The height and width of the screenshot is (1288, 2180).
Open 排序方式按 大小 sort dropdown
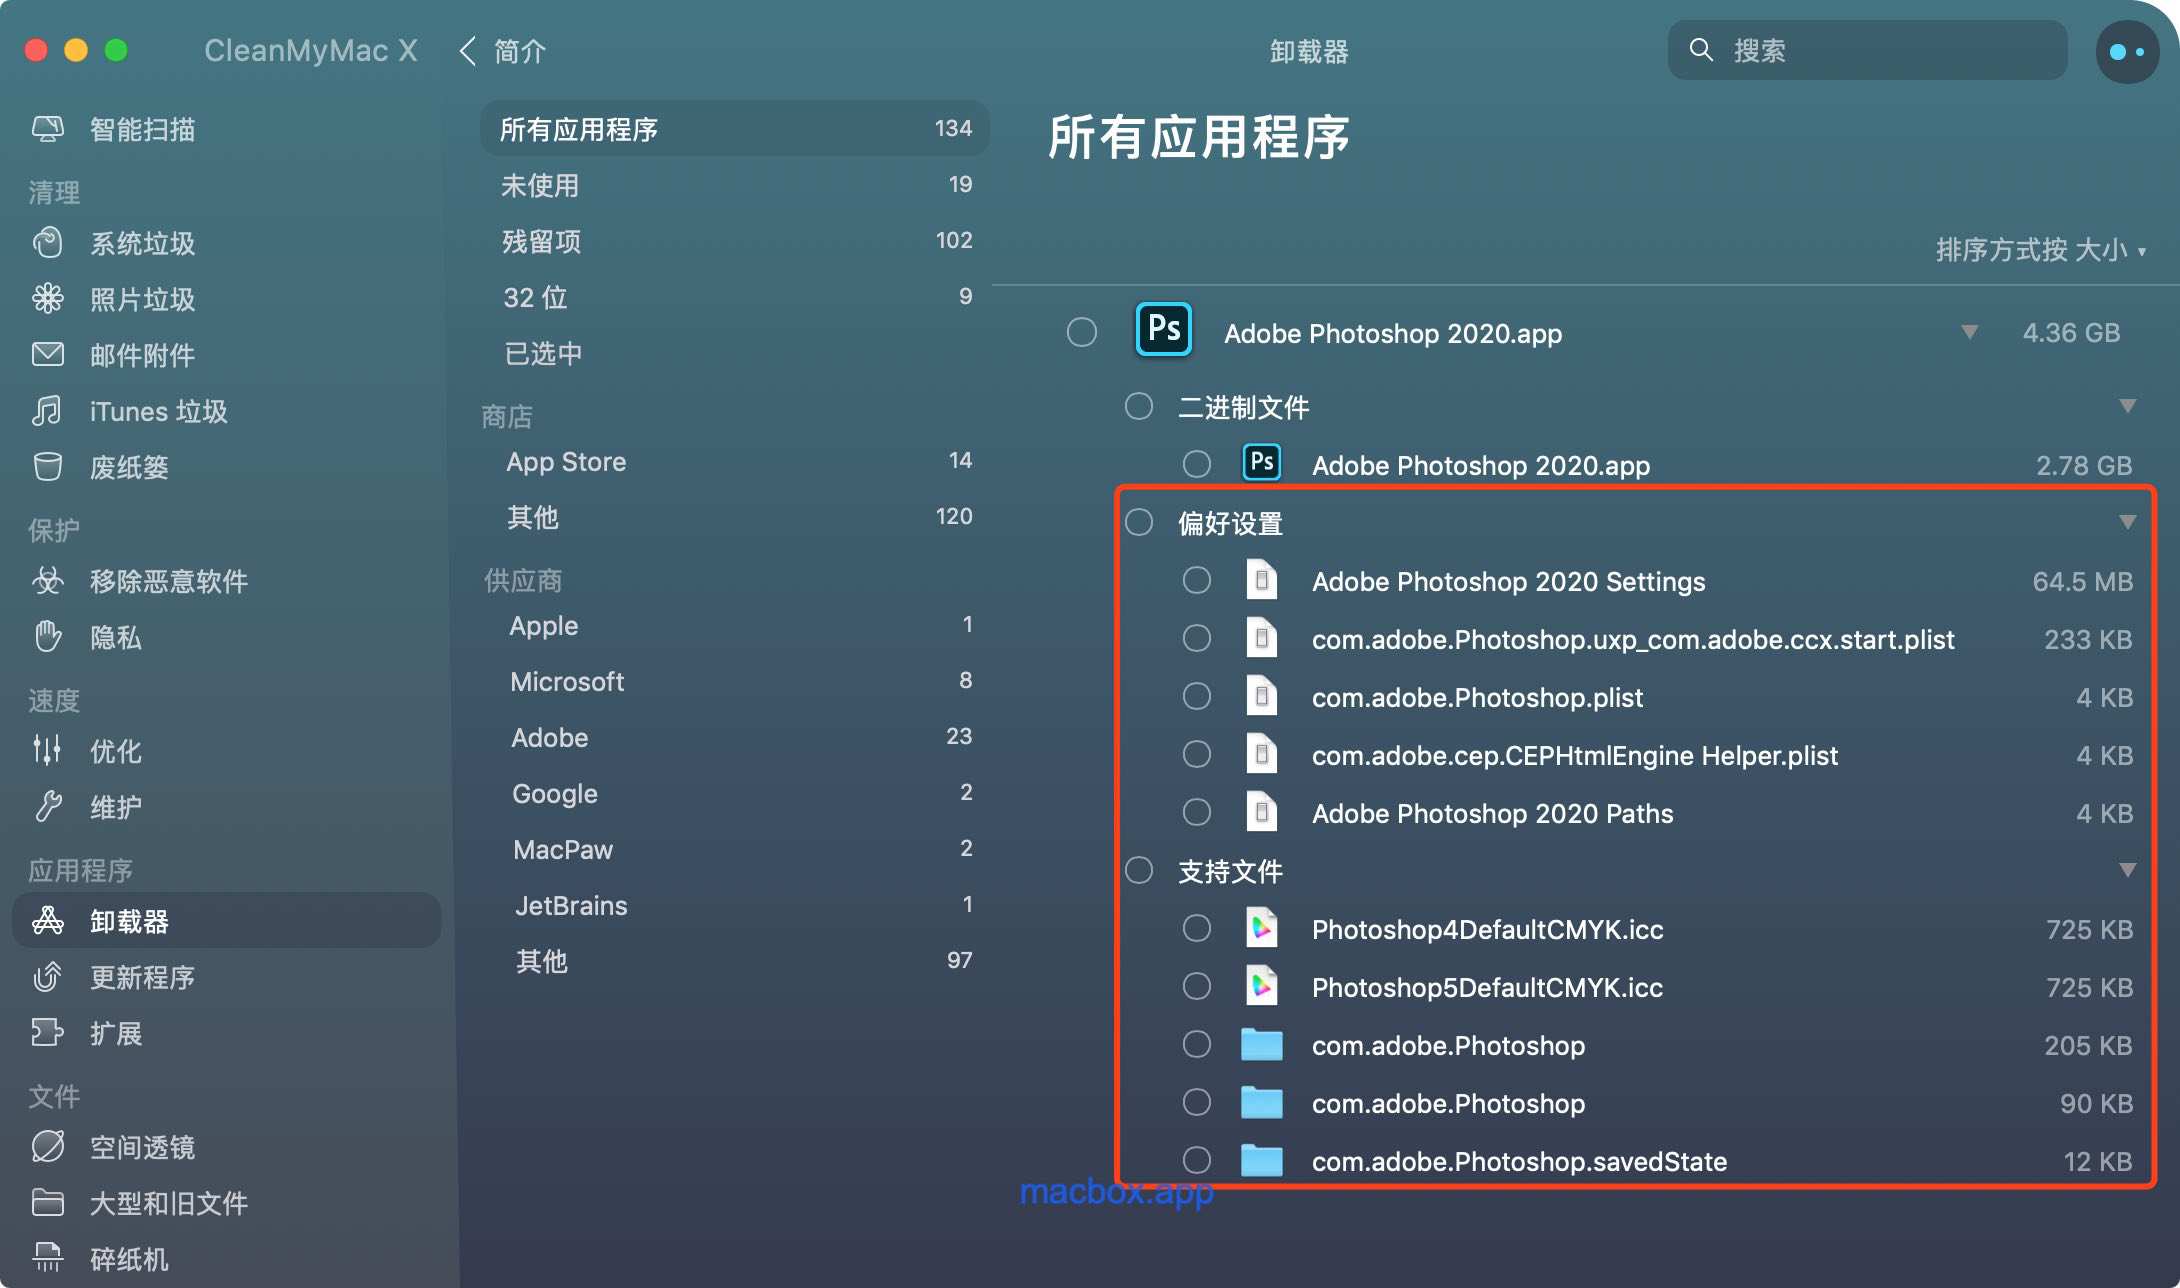point(2041,250)
